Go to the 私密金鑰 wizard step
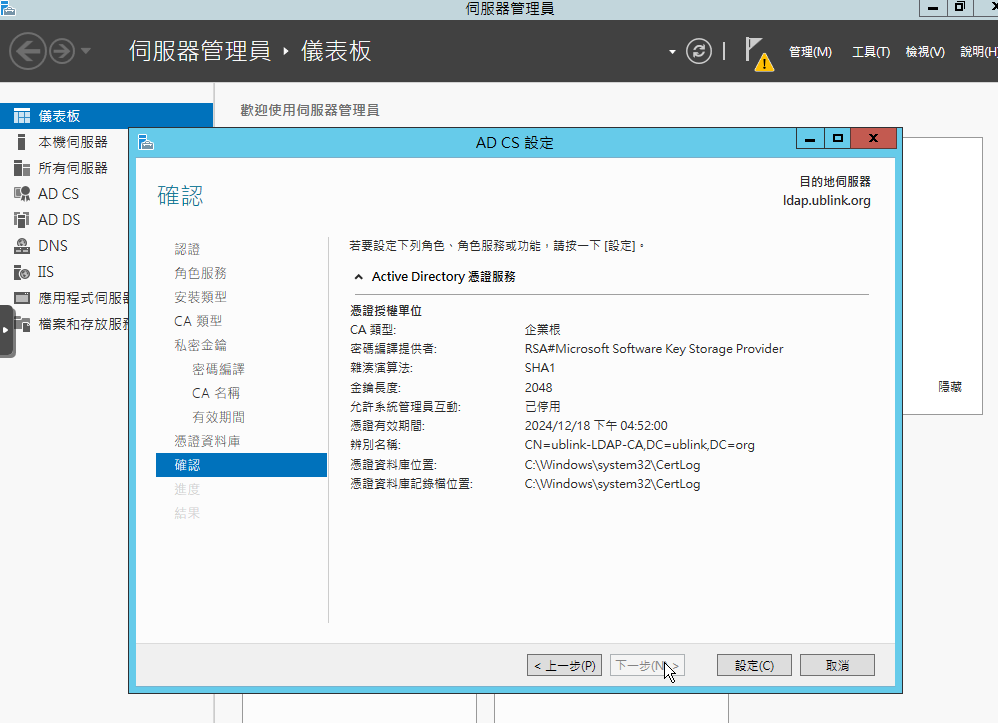The width and height of the screenshot is (998, 723). tap(200, 345)
